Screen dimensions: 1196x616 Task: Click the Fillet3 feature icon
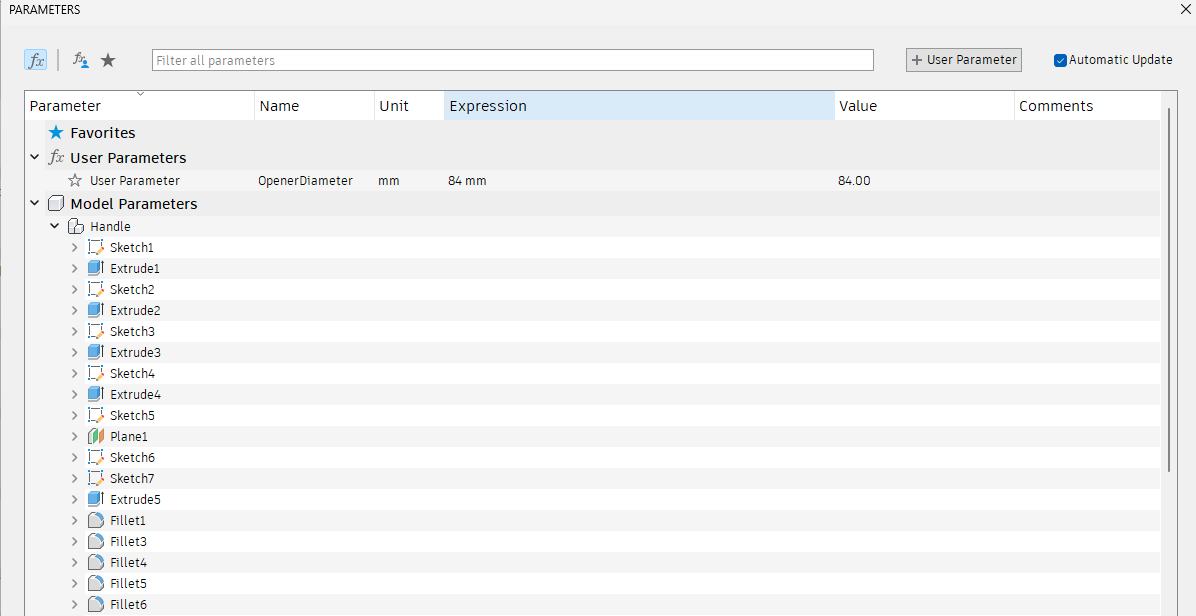[x=95, y=541]
